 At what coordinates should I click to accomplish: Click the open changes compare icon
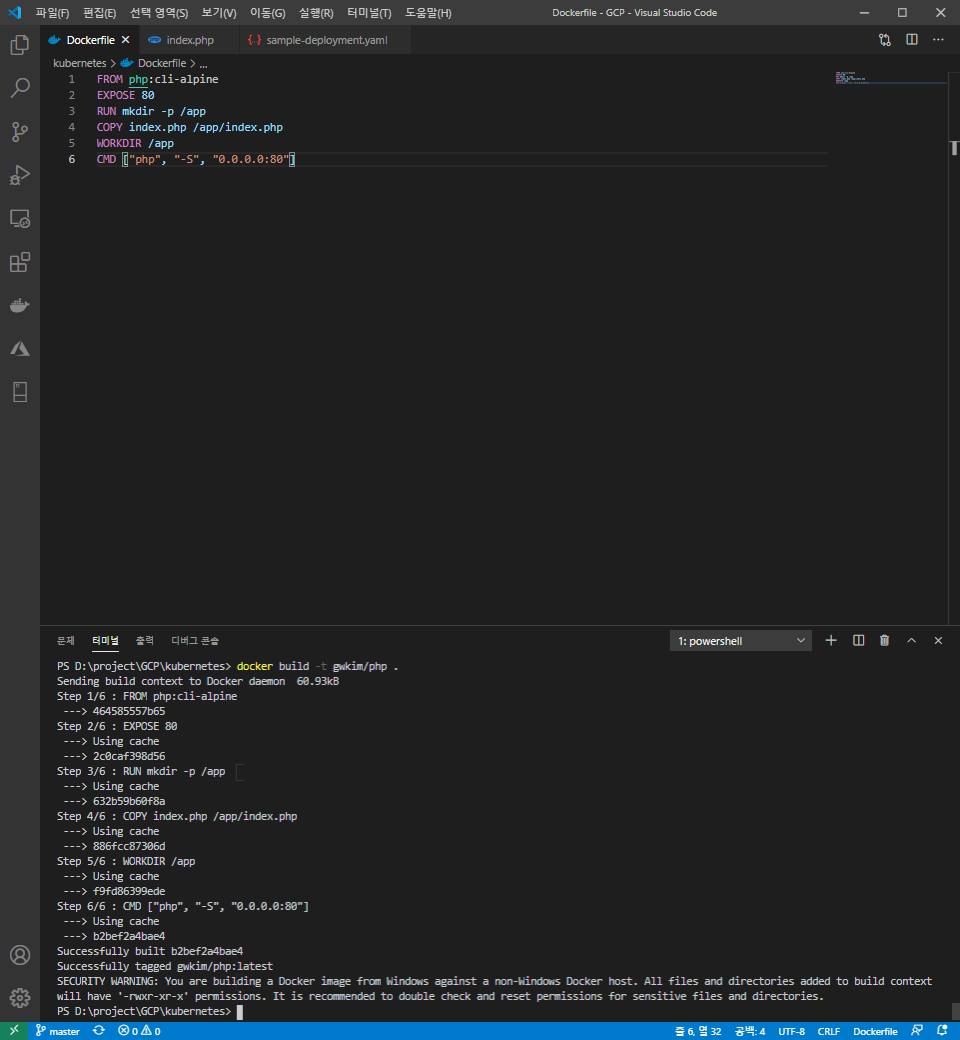(x=884, y=40)
